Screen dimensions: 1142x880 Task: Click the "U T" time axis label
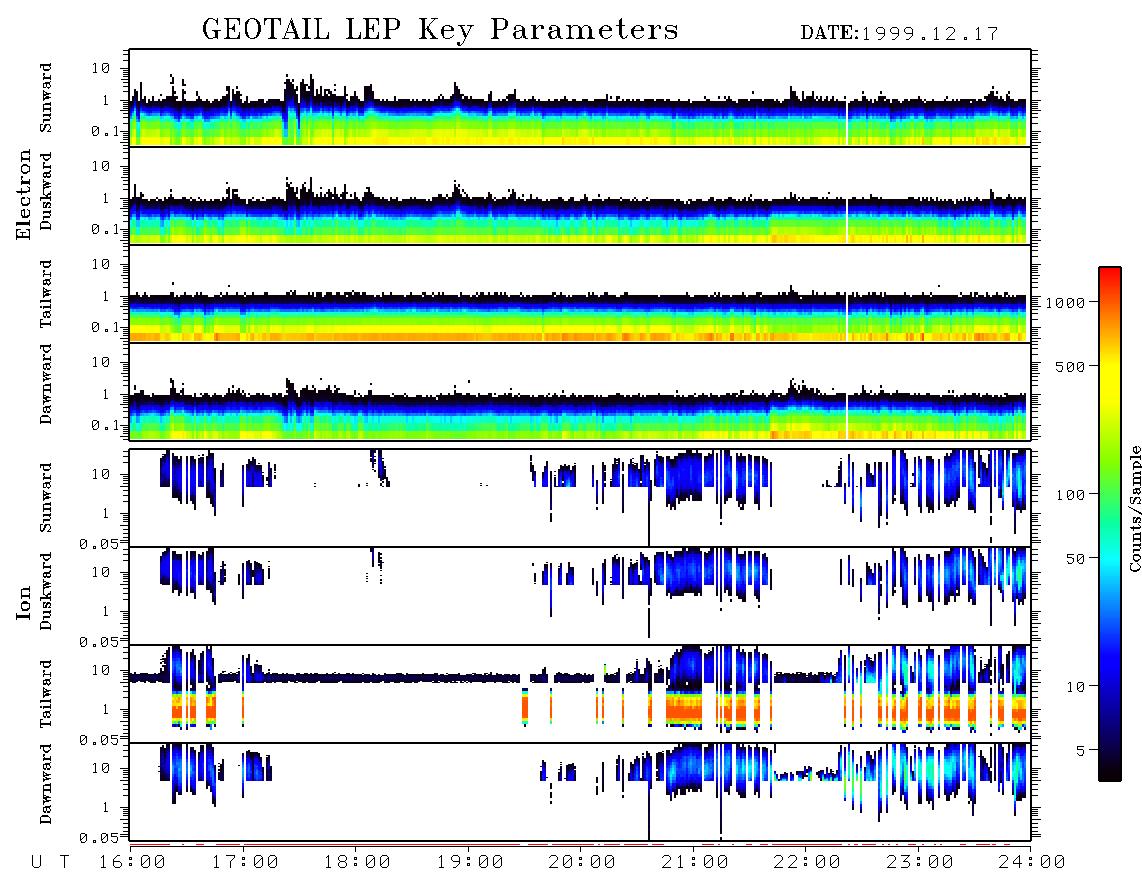pyautogui.click(x=50, y=863)
